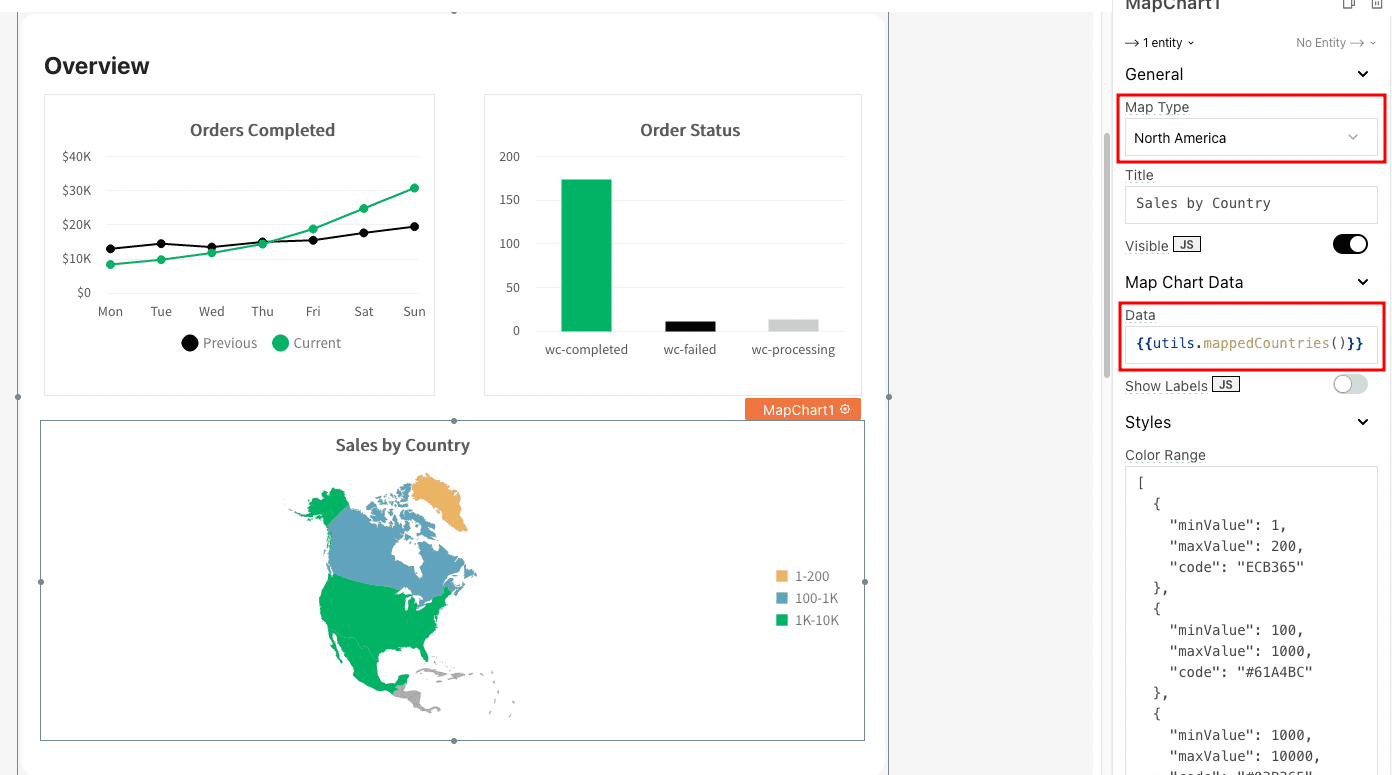Click the orange 1-200 legend swatch
Image resolution: width=1392 pixels, height=775 pixels.
782,576
